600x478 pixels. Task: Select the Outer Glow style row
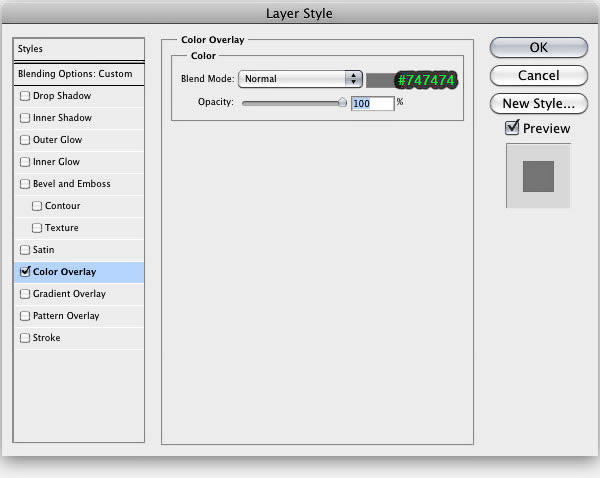click(x=79, y=140)
